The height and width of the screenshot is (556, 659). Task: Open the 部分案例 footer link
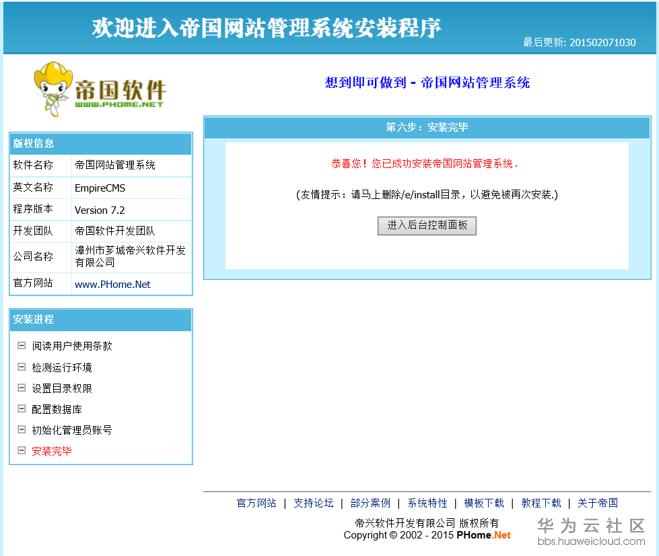tap(370, 503)
